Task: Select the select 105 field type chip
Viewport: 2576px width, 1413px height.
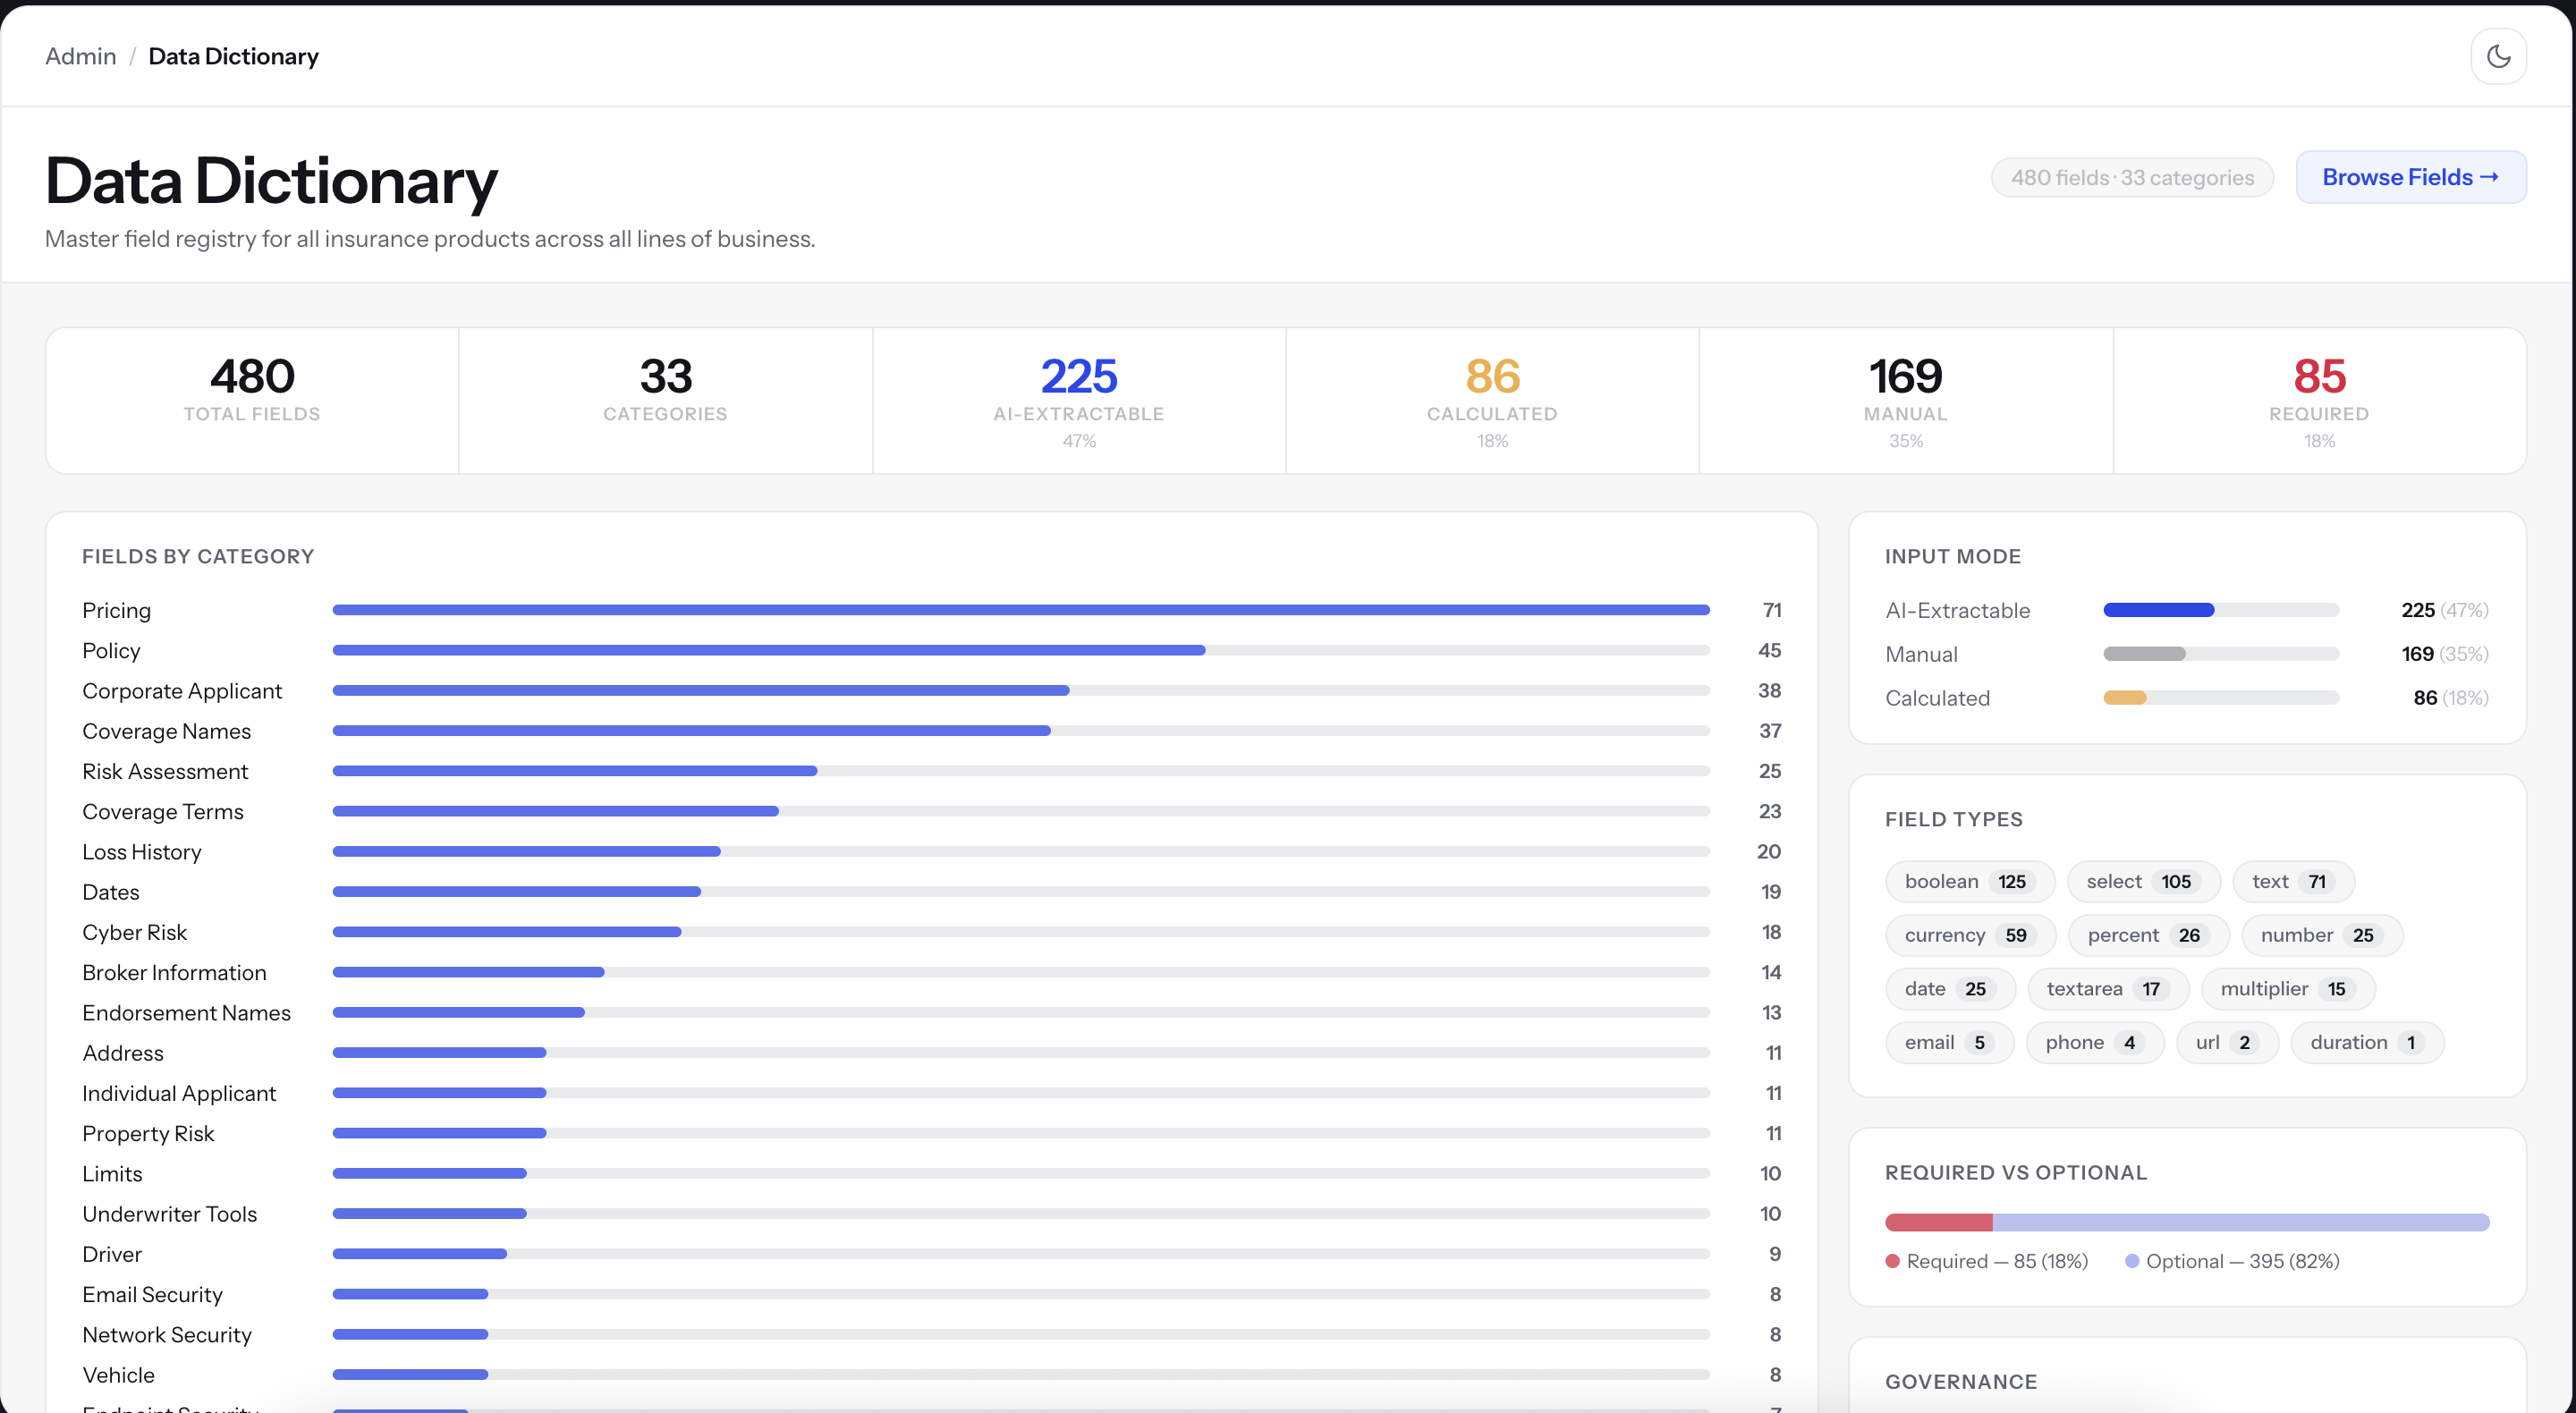Action: pos(2142,881)
